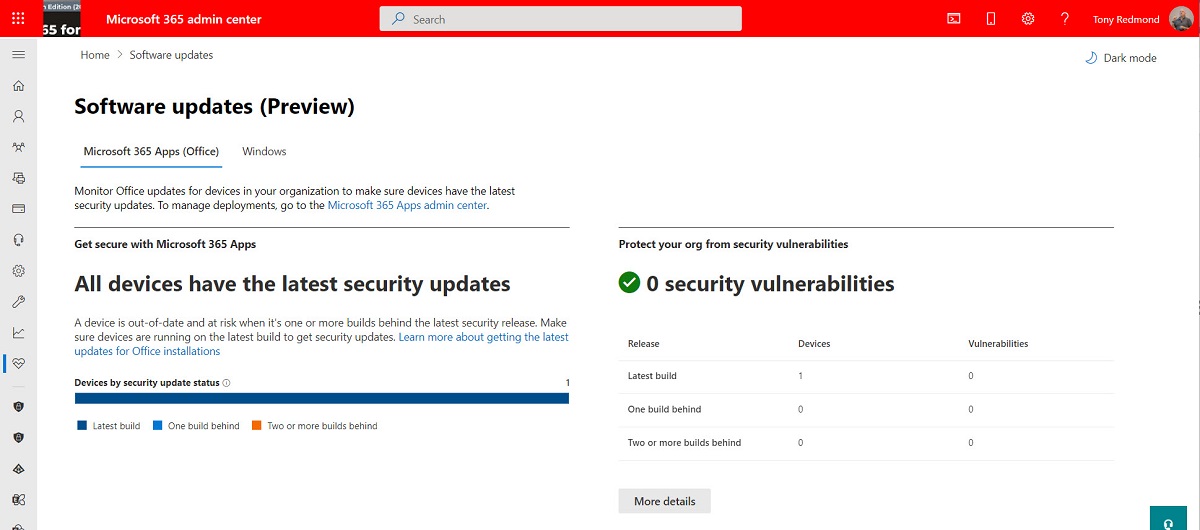
Task: Click Two or more builds behind swatch
Action: coord(256,426)
